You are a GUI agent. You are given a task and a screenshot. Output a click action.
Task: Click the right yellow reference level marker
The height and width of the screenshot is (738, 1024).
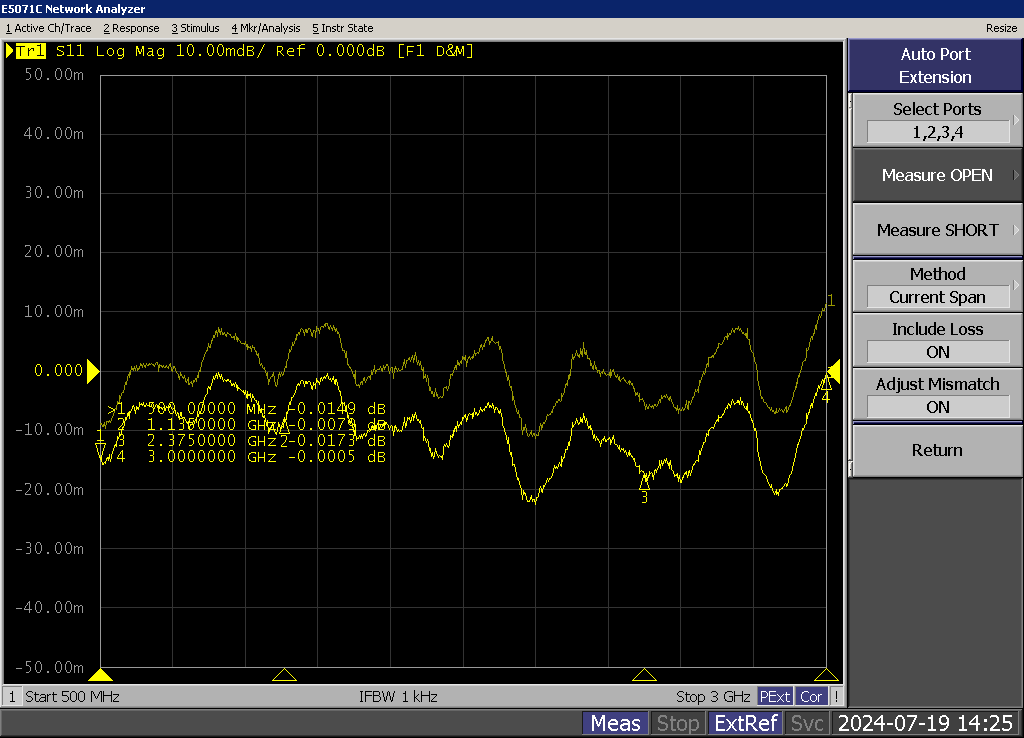(x=834, y=372)
